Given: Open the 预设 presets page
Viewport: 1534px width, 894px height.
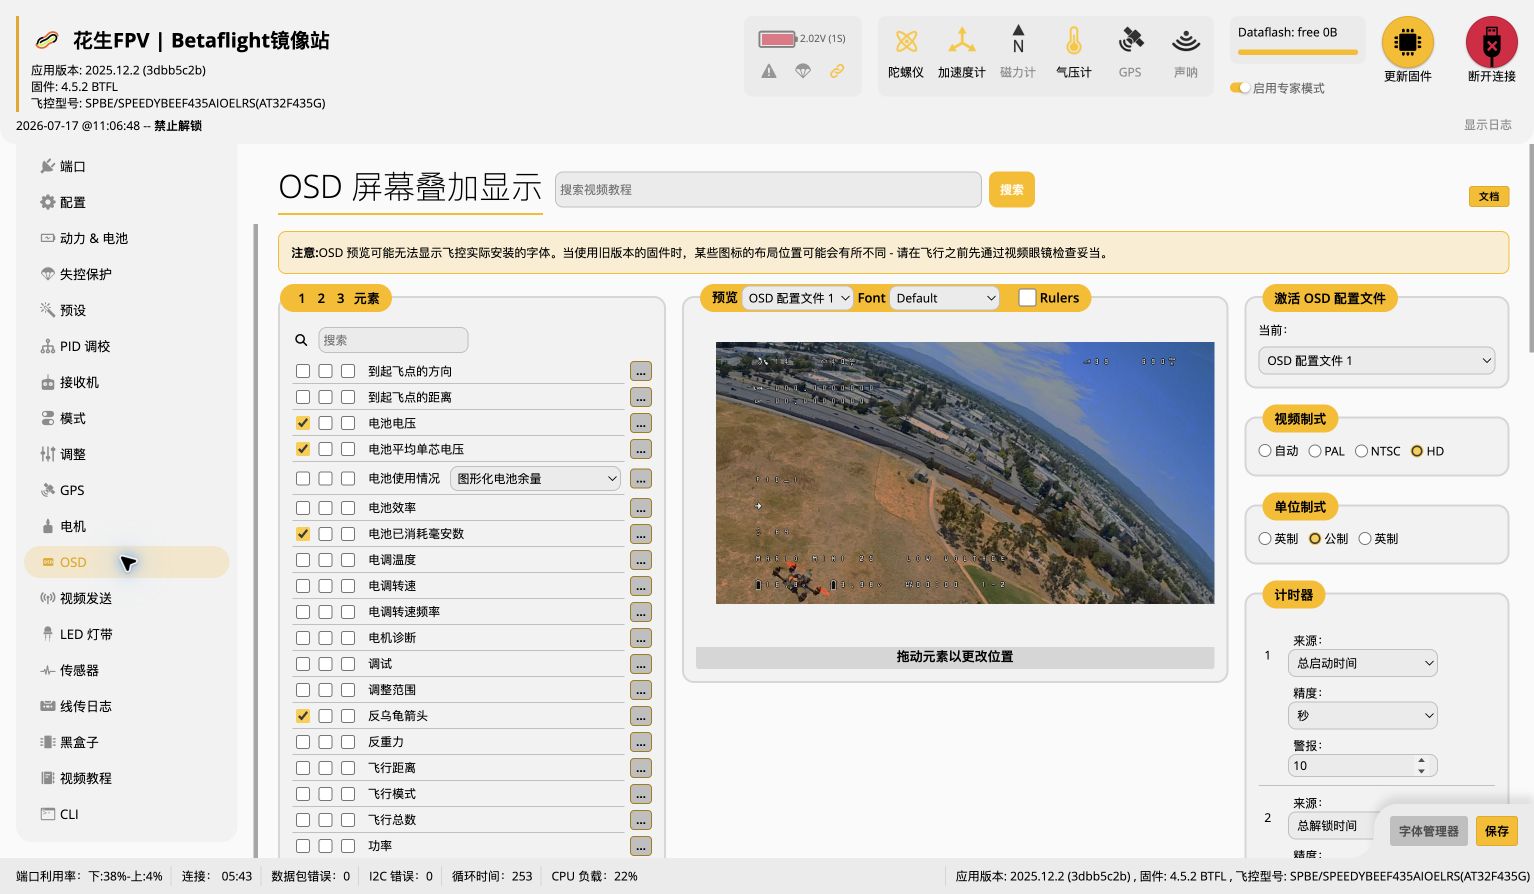Looking at the screenshot, I should click(127, 310).
